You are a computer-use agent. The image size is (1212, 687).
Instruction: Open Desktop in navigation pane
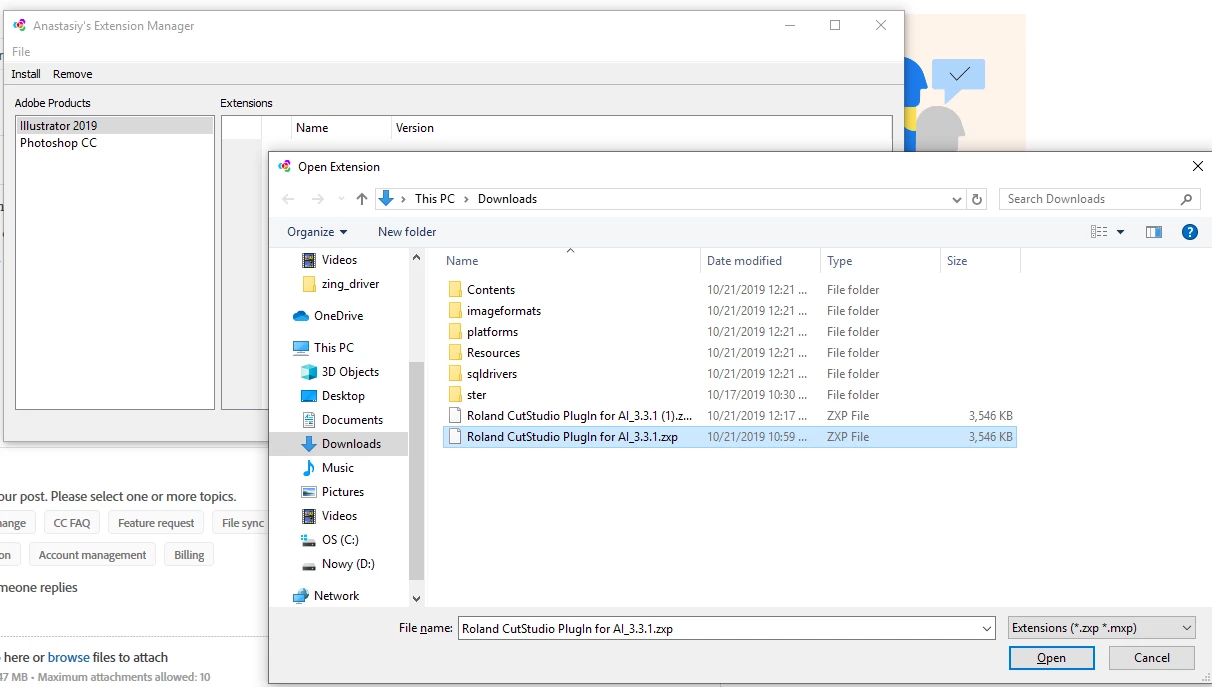[343, 396]
